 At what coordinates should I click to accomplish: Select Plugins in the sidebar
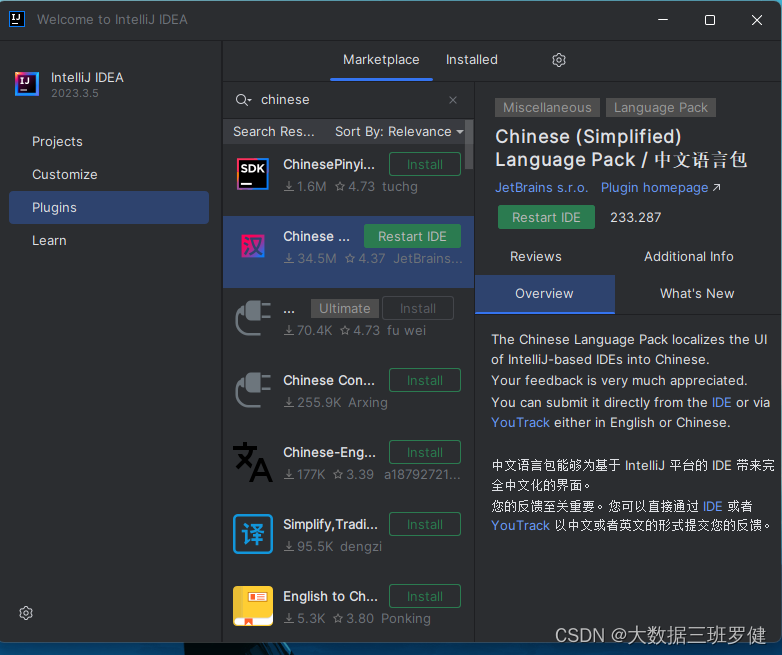click(109, 208)
